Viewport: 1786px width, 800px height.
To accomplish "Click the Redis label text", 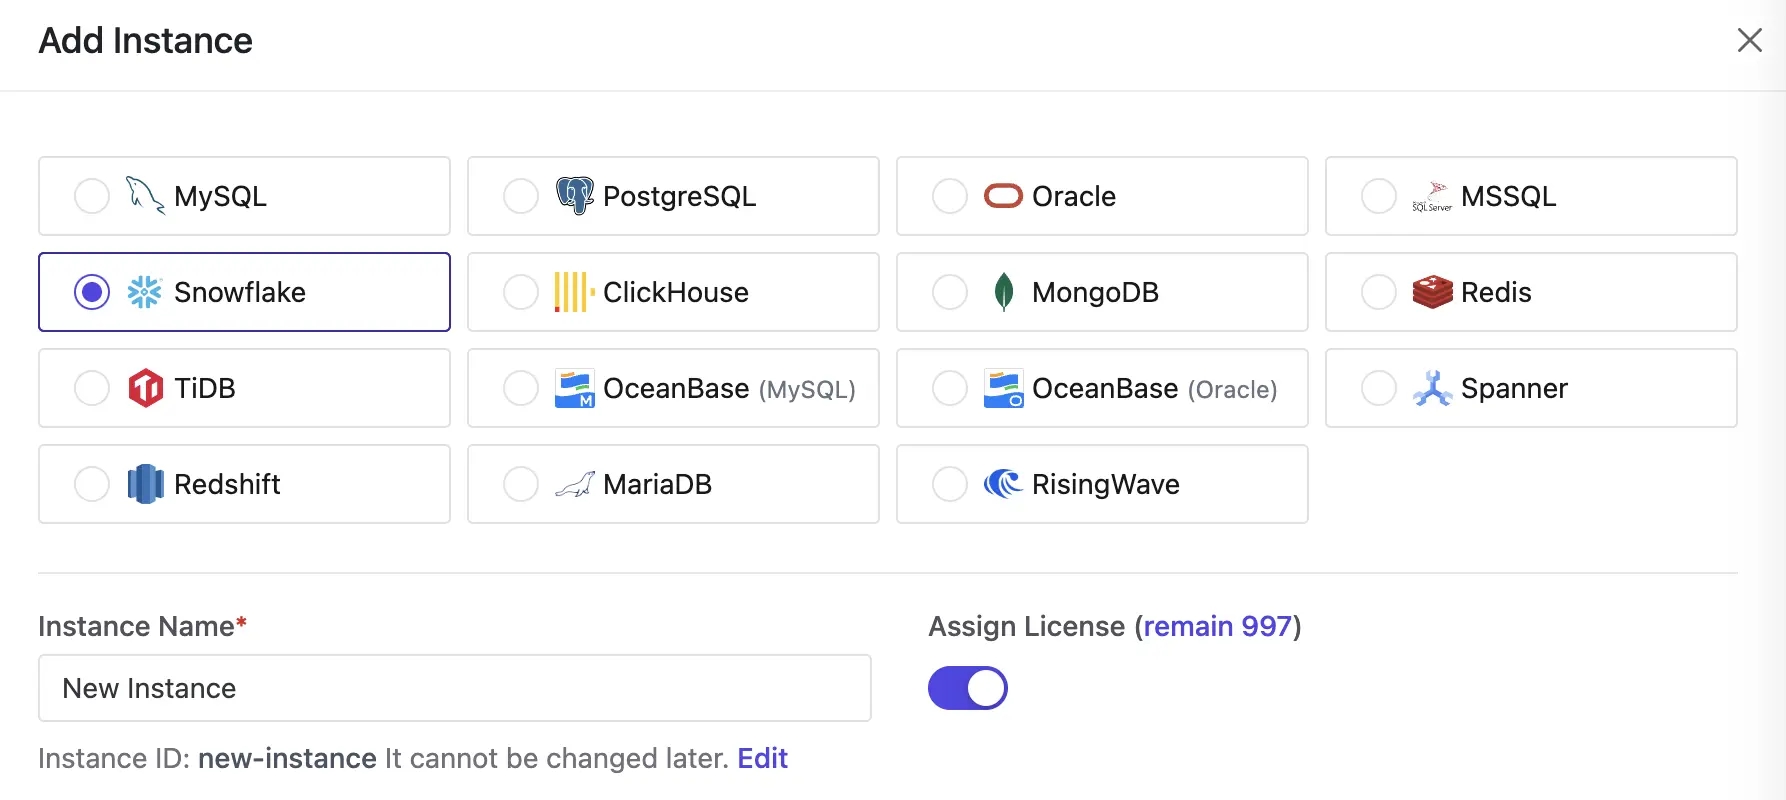I will tap(1496, 292).
